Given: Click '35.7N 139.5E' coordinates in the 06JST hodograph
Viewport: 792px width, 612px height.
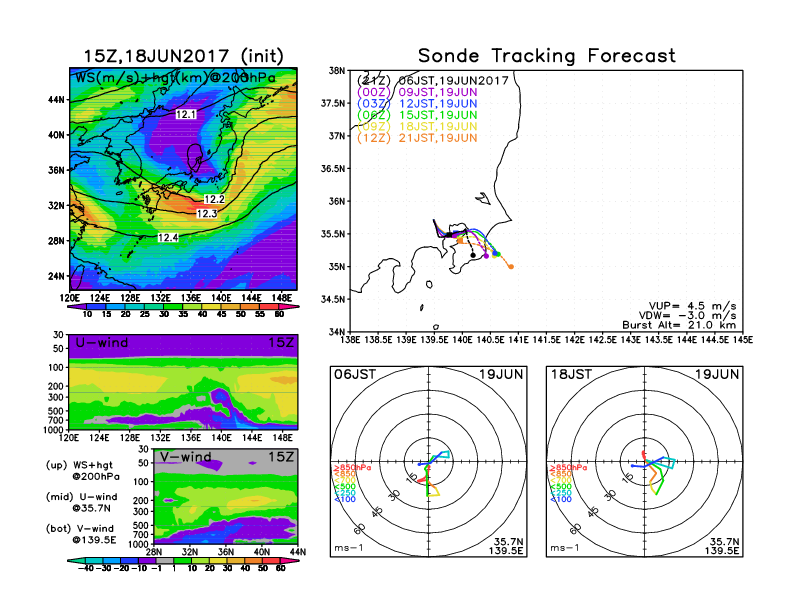Looking at the screenshot, I should 506,546.
